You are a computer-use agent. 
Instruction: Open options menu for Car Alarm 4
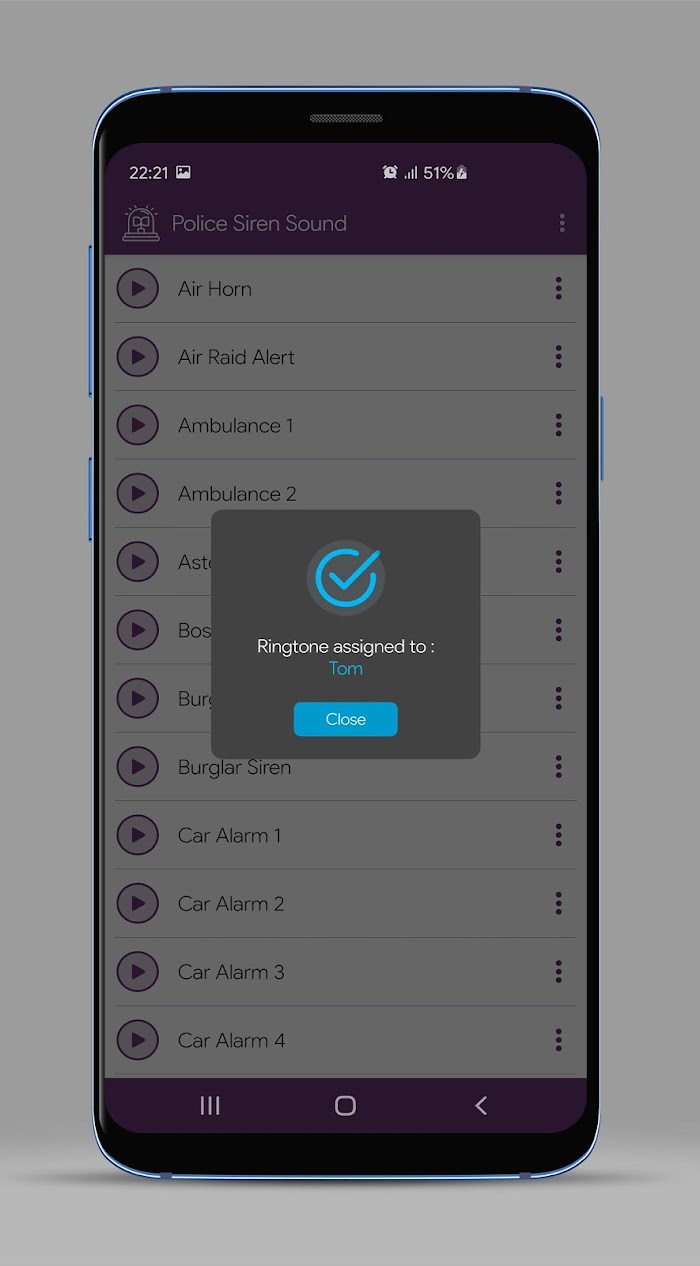558,1040
